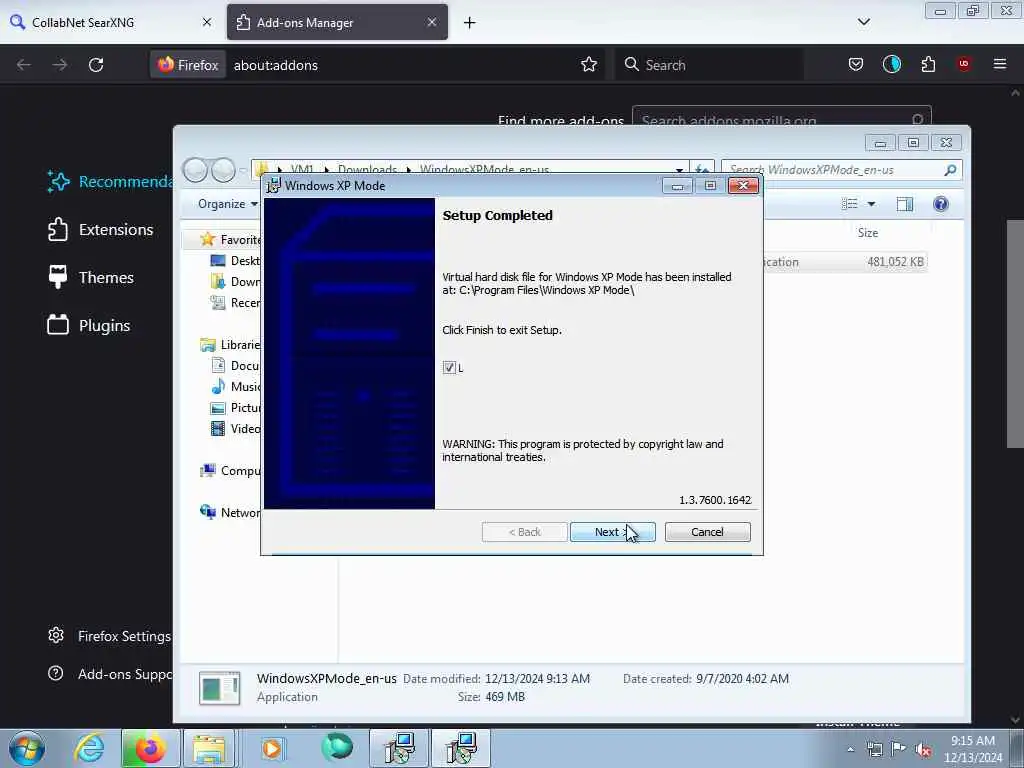Toggle the Explorer preview pane

(904, 204)
